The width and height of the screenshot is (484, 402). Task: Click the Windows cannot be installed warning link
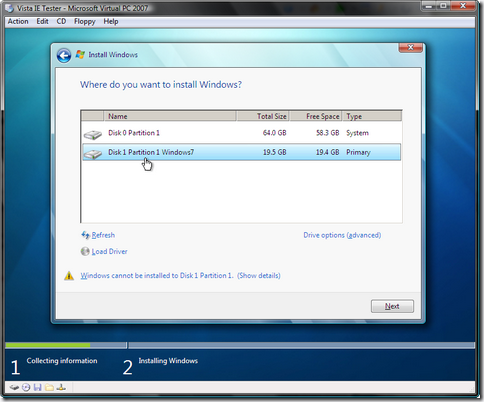(157, 276)
